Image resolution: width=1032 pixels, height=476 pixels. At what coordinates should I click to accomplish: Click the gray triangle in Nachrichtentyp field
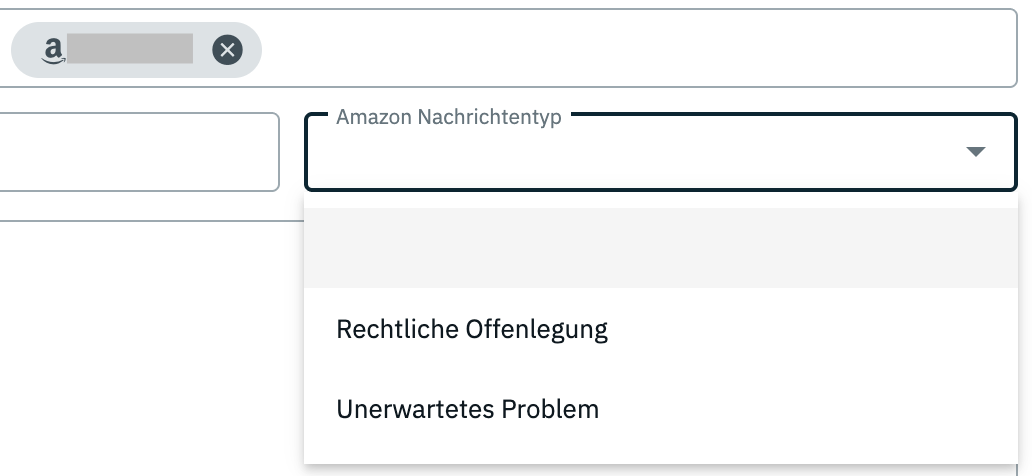click(x=976, y=152)
